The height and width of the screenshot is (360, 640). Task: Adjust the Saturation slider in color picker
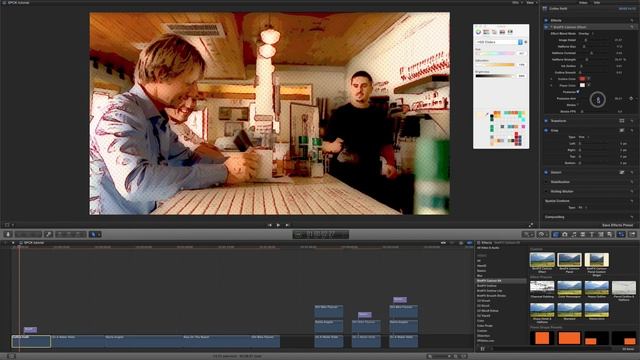tap(495, 64)
